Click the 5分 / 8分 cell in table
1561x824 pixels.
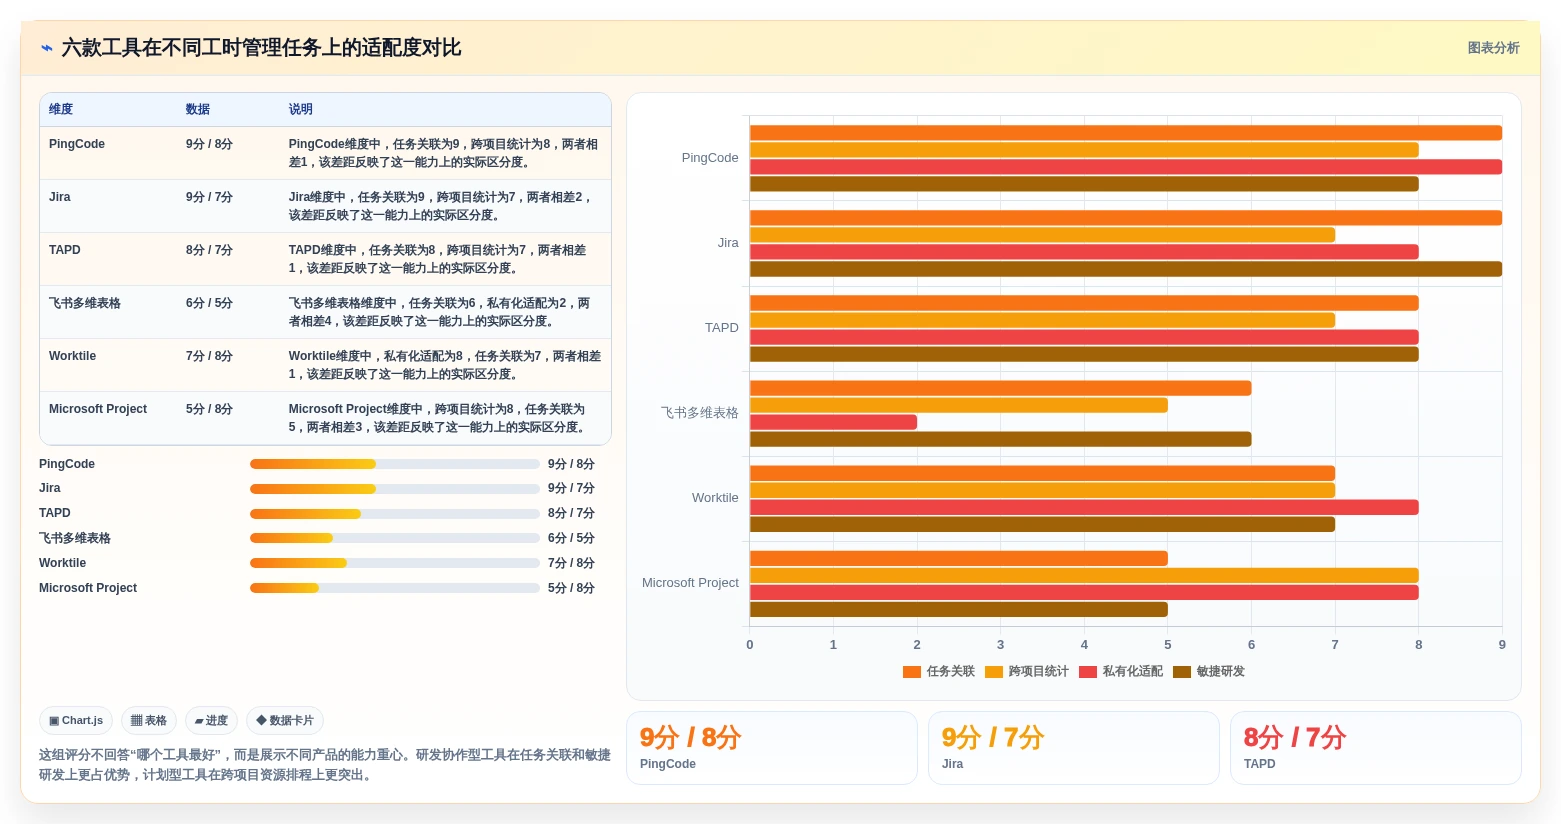click(x=209, y=409)
